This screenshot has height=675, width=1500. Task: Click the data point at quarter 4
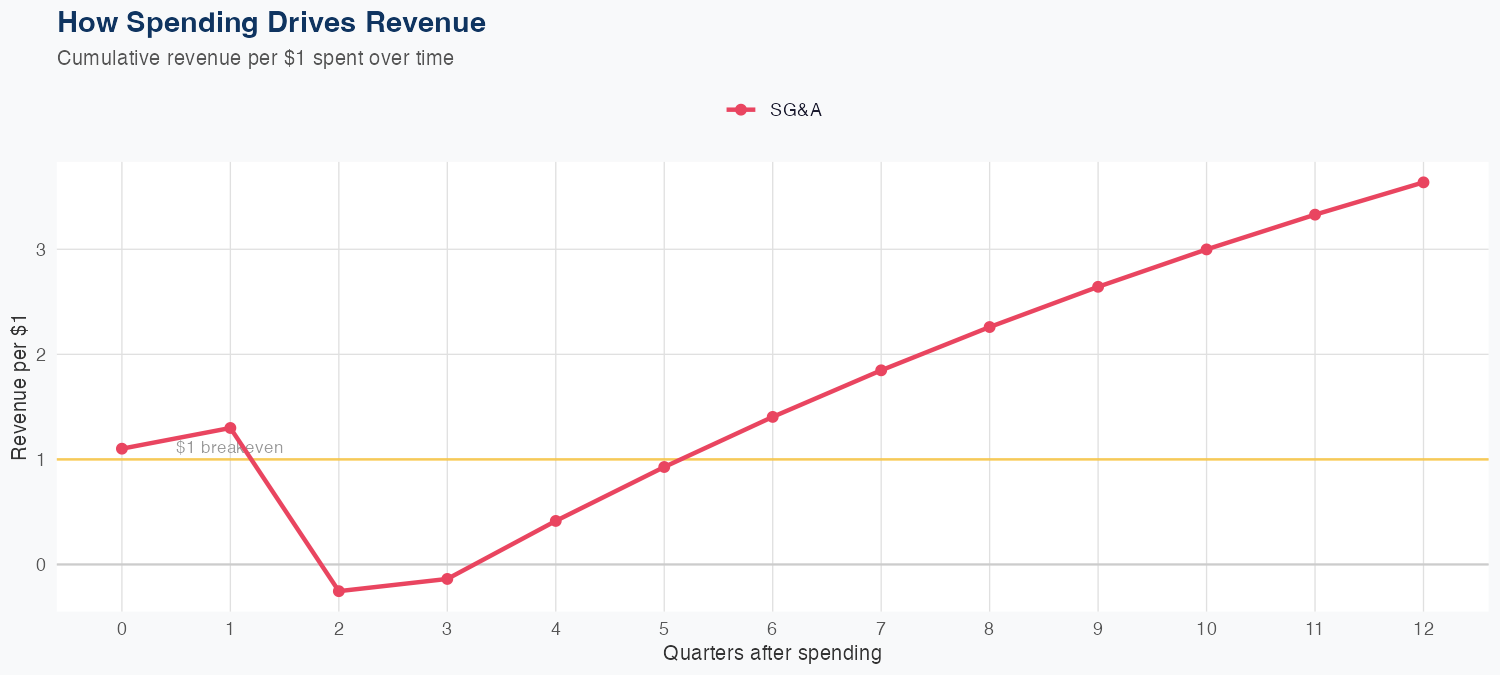556,521
